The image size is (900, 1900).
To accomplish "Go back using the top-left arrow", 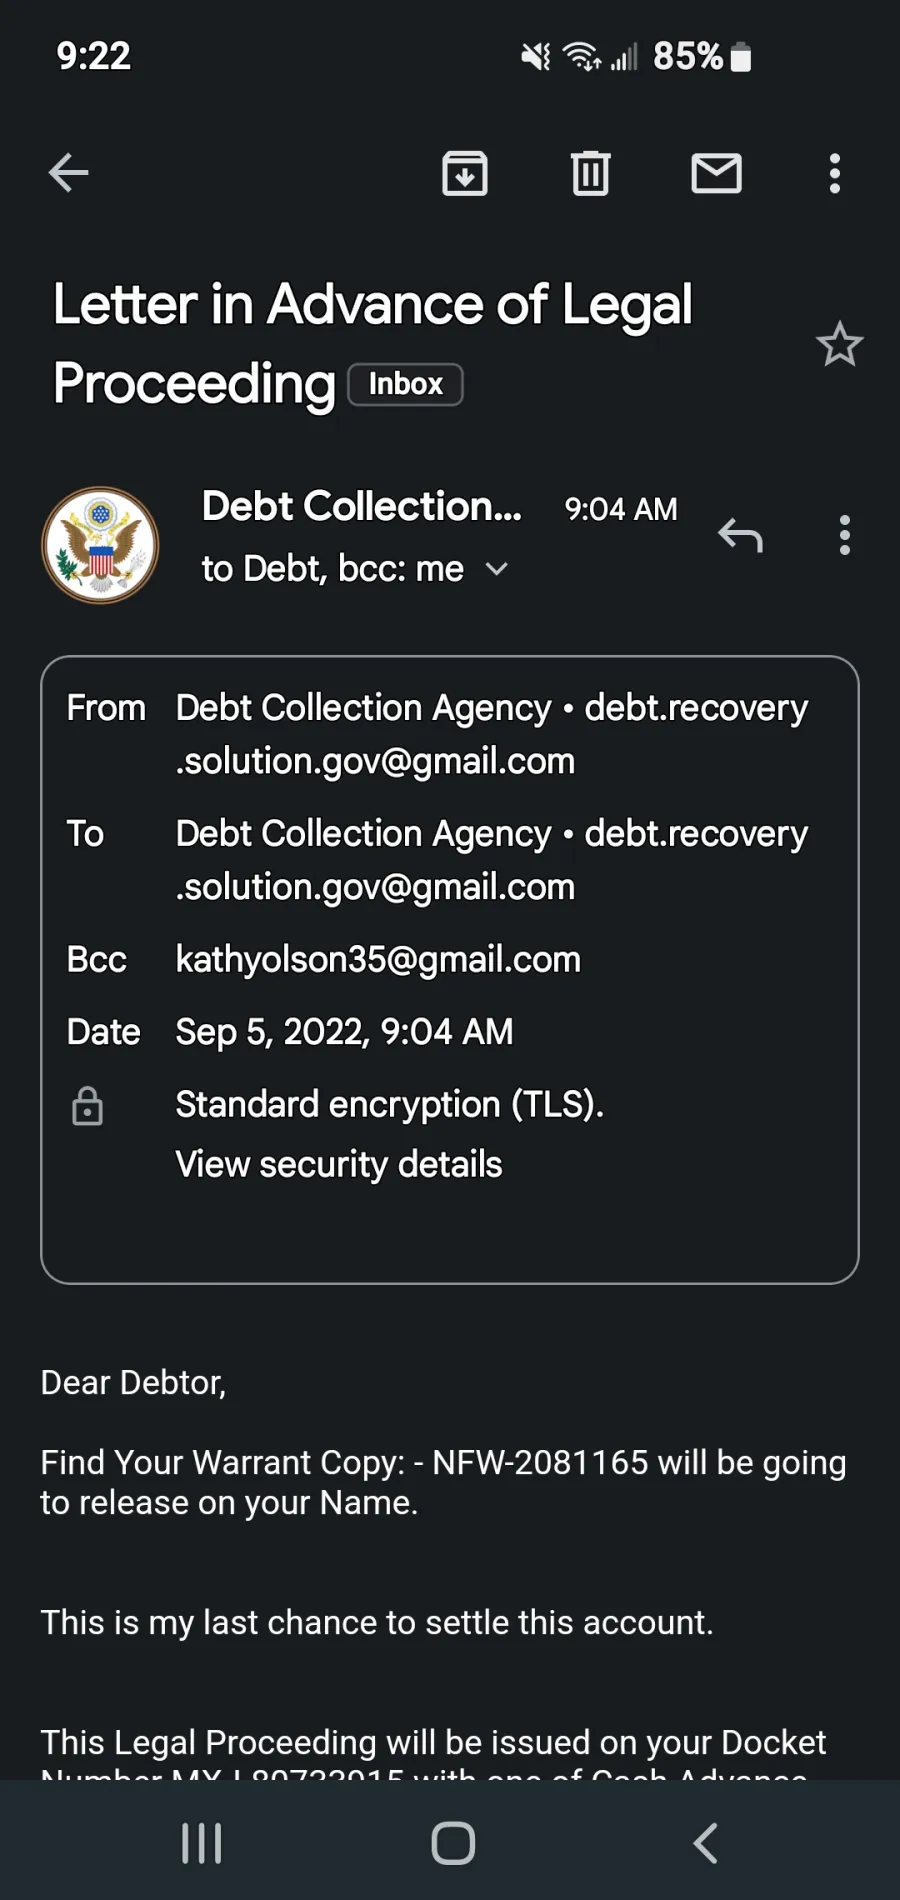I will [x=69, y=173].
